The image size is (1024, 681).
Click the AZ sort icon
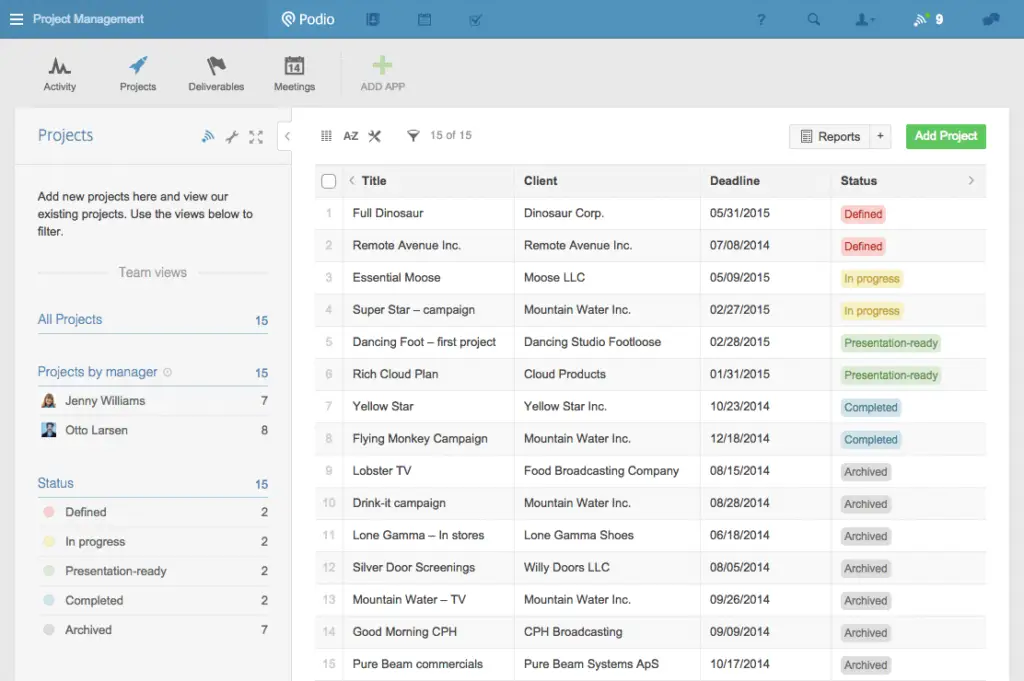351,136
